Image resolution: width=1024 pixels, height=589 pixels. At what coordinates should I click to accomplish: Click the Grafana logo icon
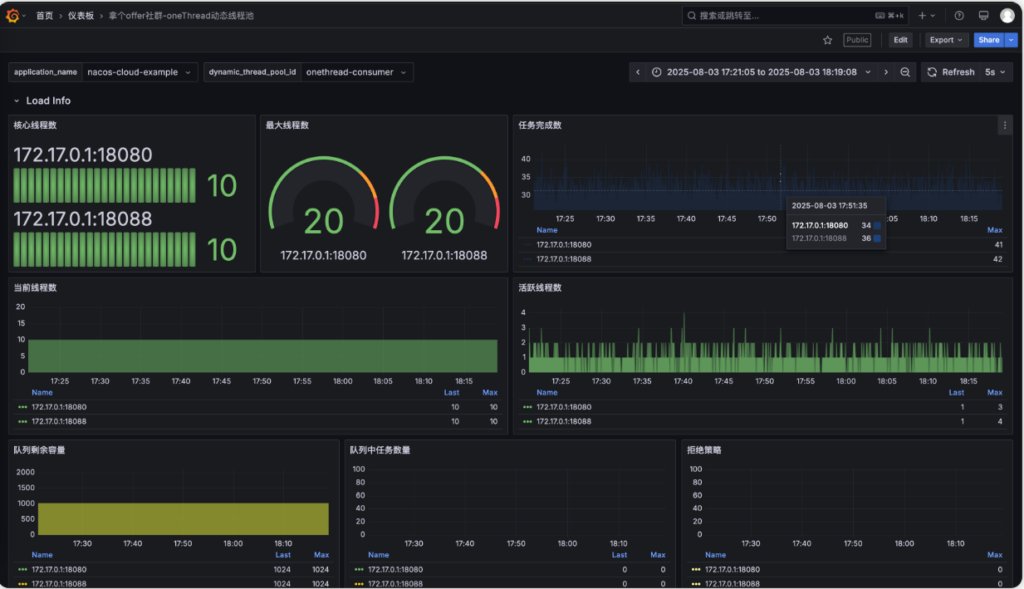pos(13,16)
